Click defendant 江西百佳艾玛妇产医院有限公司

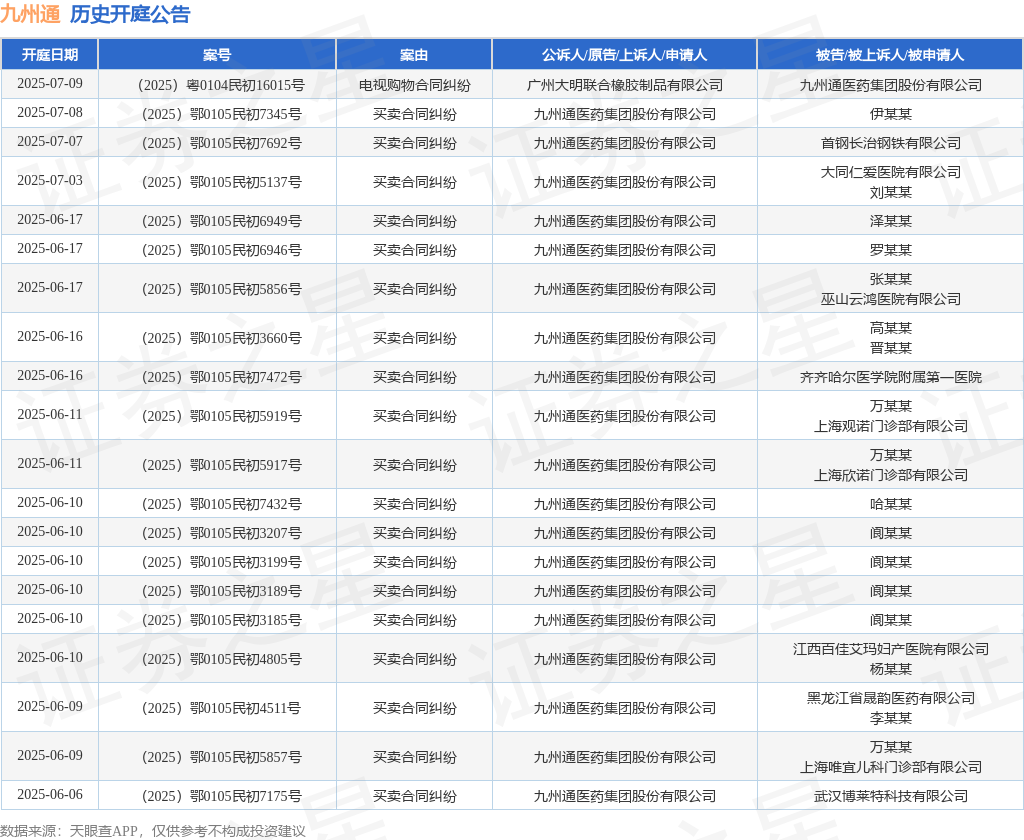pos(890,649)
